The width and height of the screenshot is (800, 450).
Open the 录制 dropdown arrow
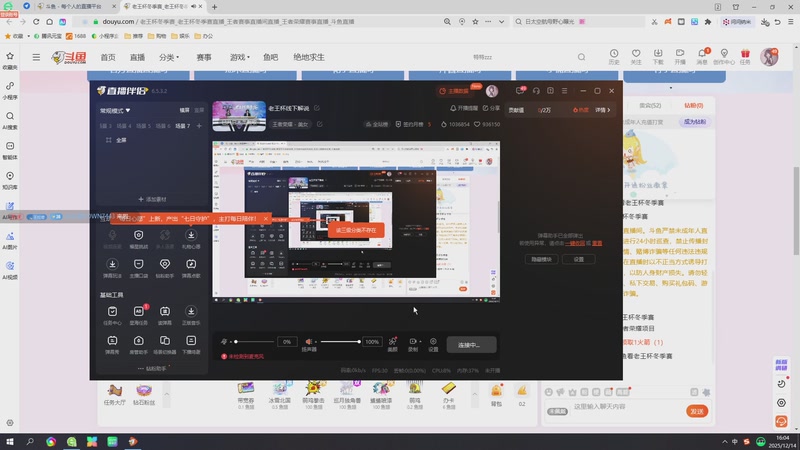420,341
